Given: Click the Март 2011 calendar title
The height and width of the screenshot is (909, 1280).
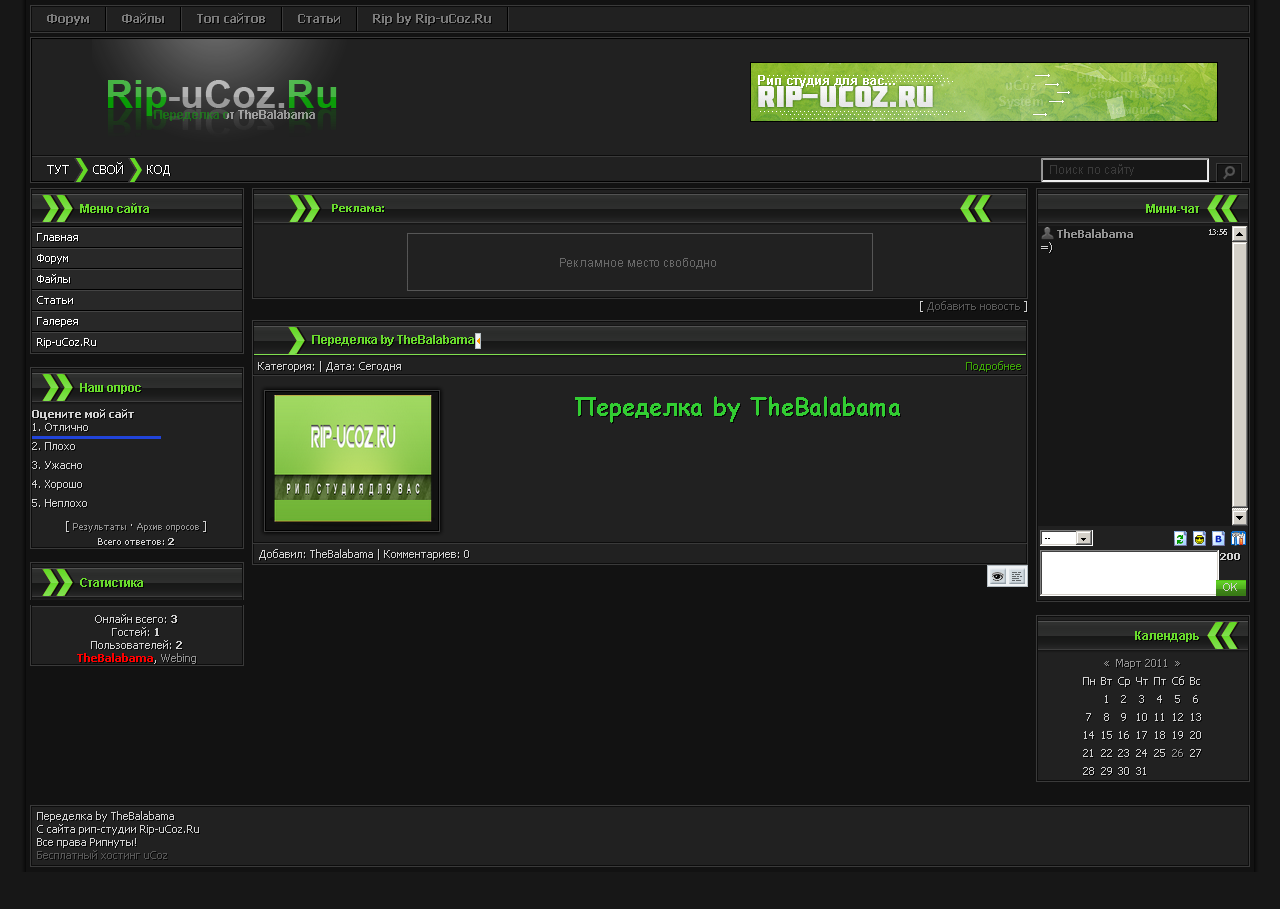Looking at the screenshot, I should [1141, 663].
